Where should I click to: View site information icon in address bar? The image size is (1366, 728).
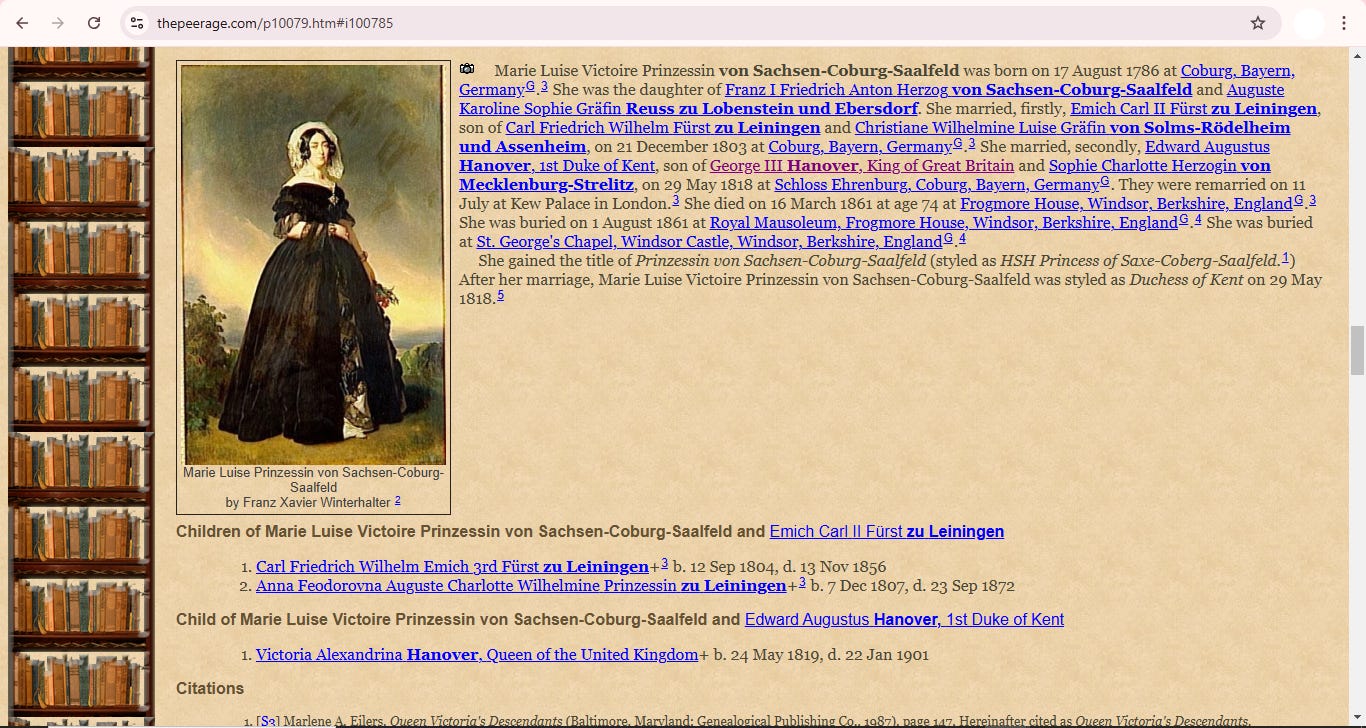(x=137, y=23)
